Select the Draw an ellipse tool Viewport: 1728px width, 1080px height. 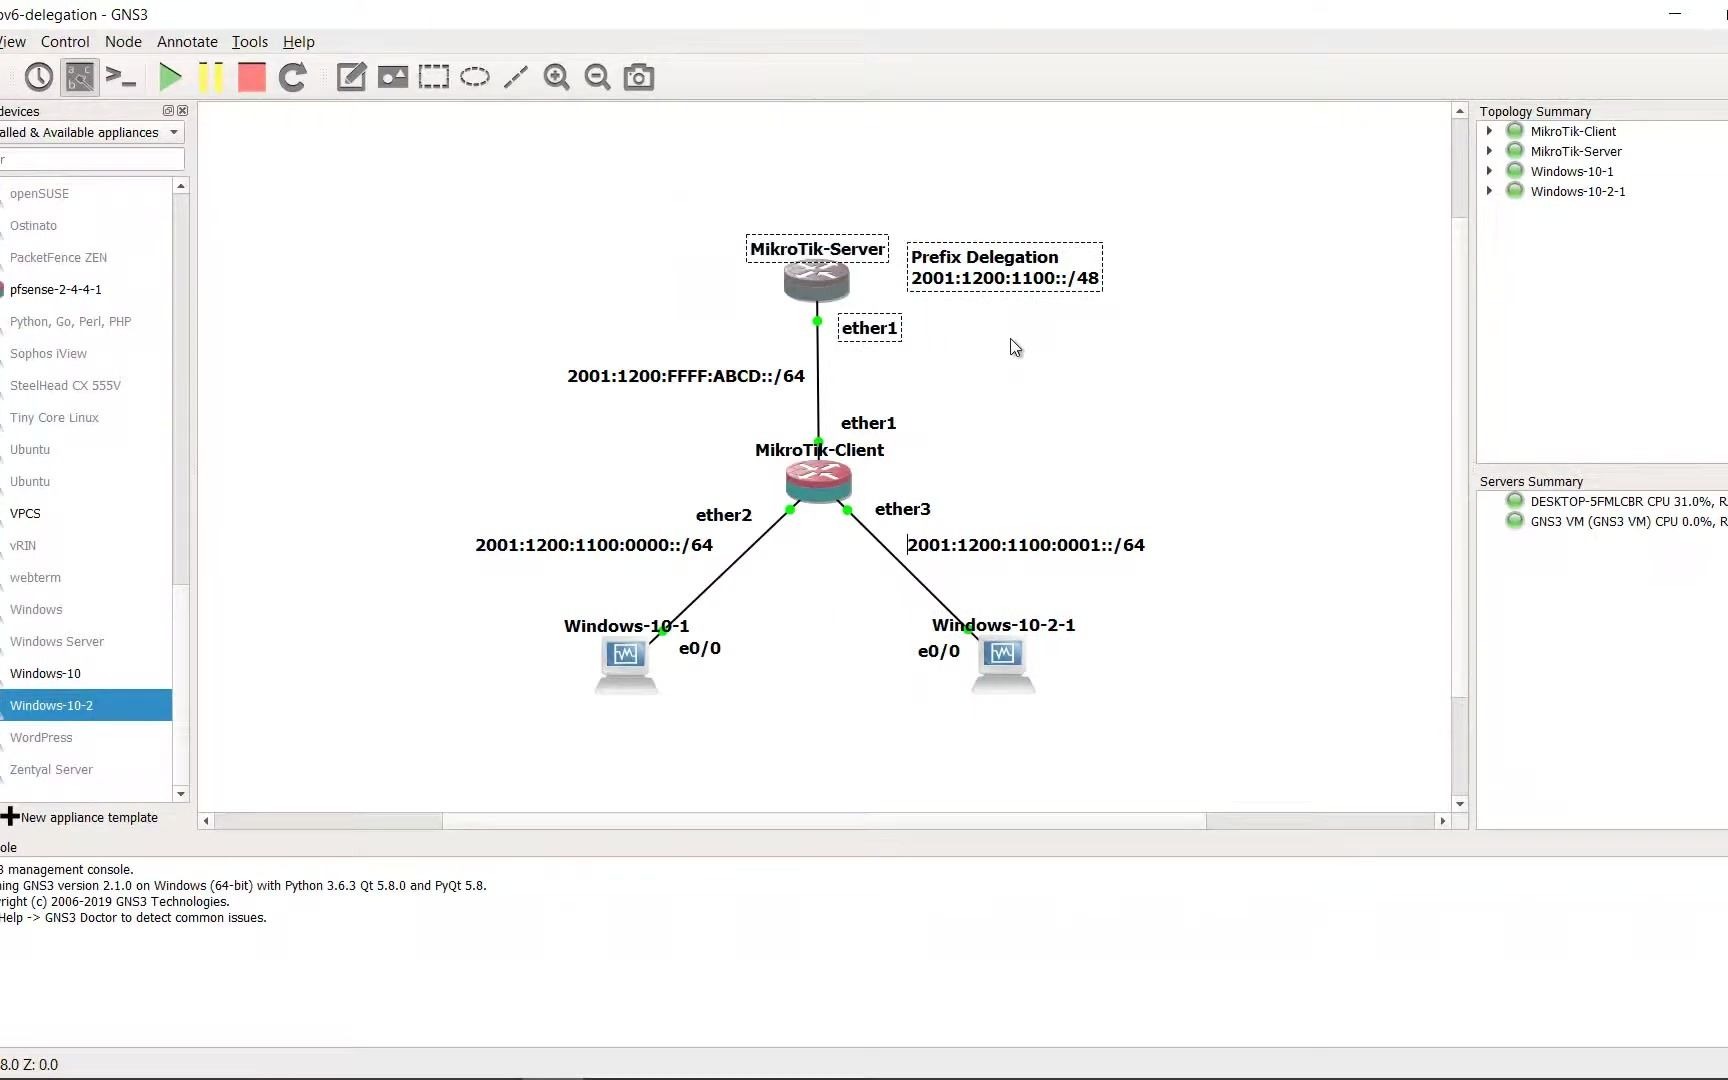click(x=475, y=77)
